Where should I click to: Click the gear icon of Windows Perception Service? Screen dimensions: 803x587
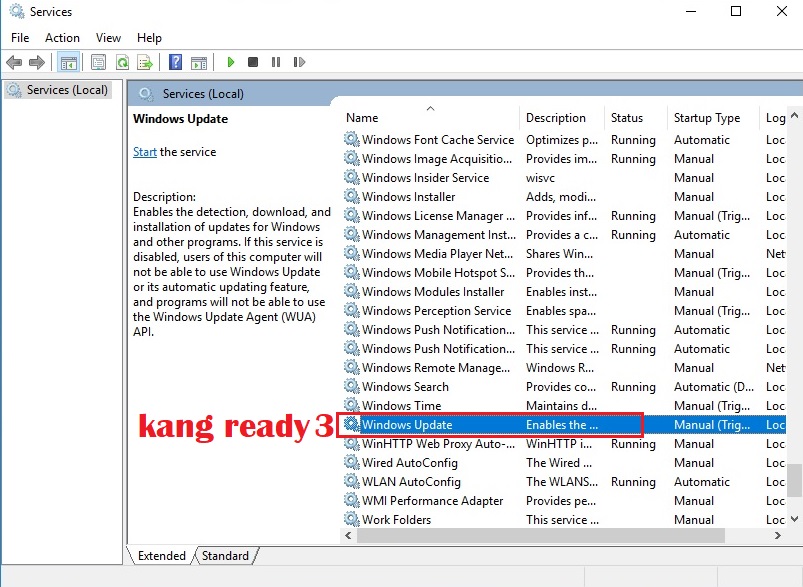351,310
